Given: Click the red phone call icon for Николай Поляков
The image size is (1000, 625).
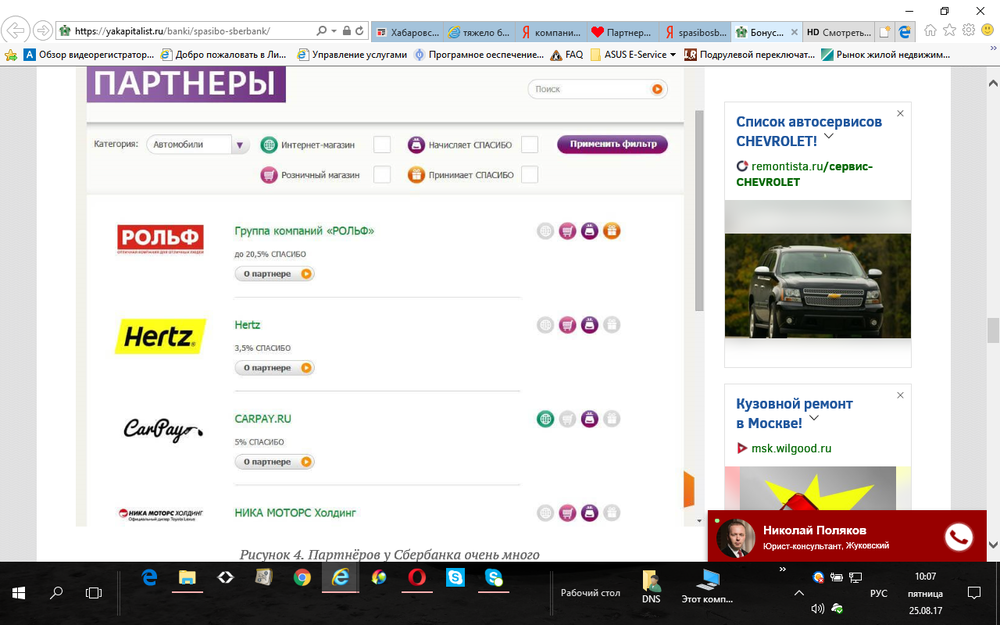Looking at the screenshot, I should pos(958,537).
